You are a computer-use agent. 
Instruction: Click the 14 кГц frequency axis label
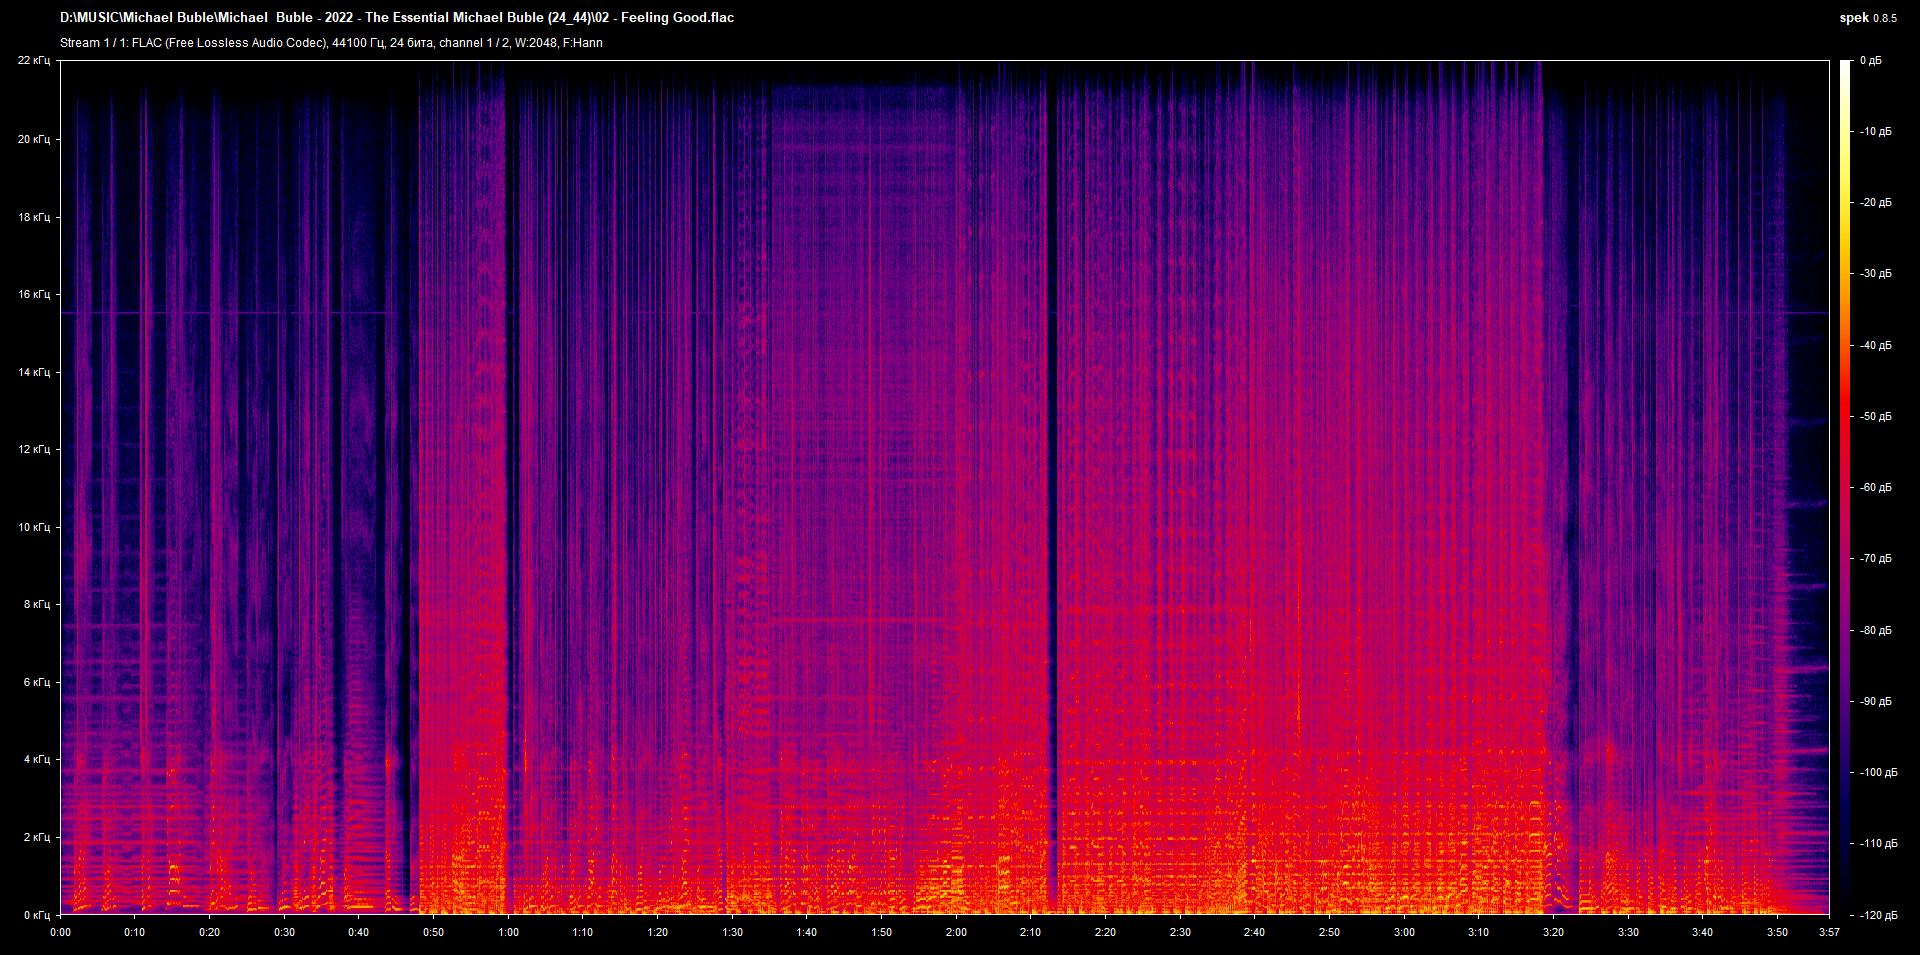(x=34, y=372)
